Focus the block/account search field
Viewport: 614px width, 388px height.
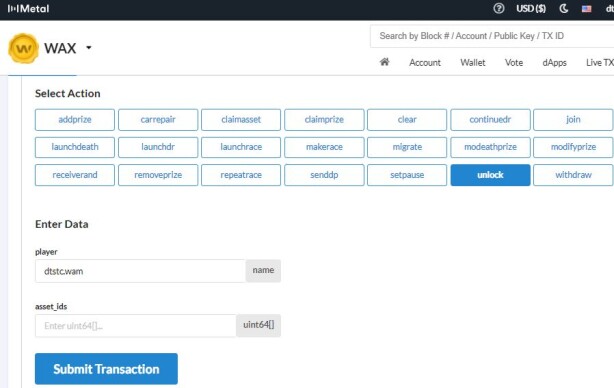[492, 36]
